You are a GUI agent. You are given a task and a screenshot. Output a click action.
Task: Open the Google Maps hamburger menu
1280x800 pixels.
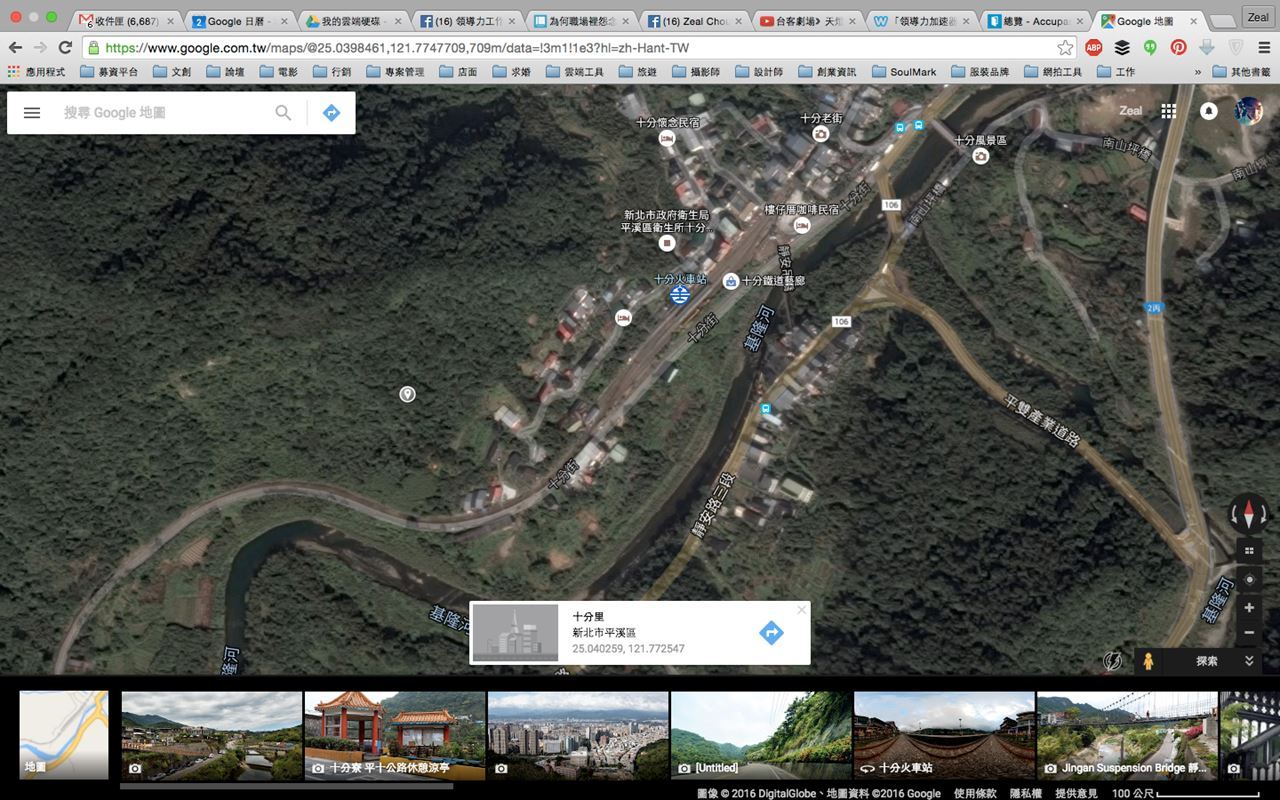[x=32, y=113]
